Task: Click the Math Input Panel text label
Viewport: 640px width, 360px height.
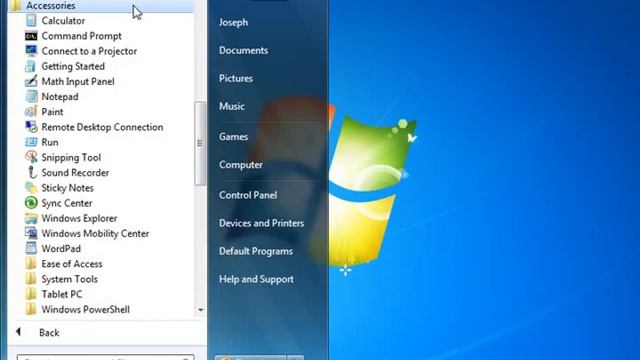Action: coord(78,82)
